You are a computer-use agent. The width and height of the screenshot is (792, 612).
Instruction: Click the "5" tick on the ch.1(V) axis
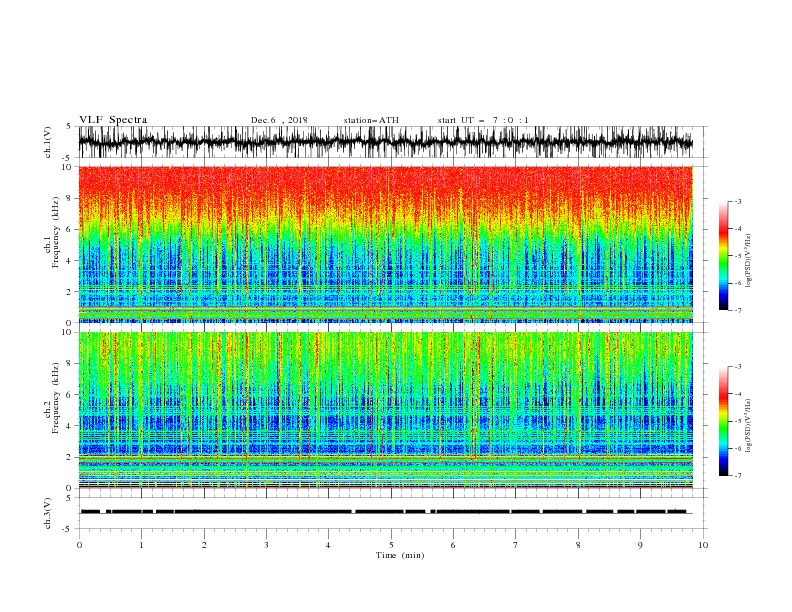(69, 127)
